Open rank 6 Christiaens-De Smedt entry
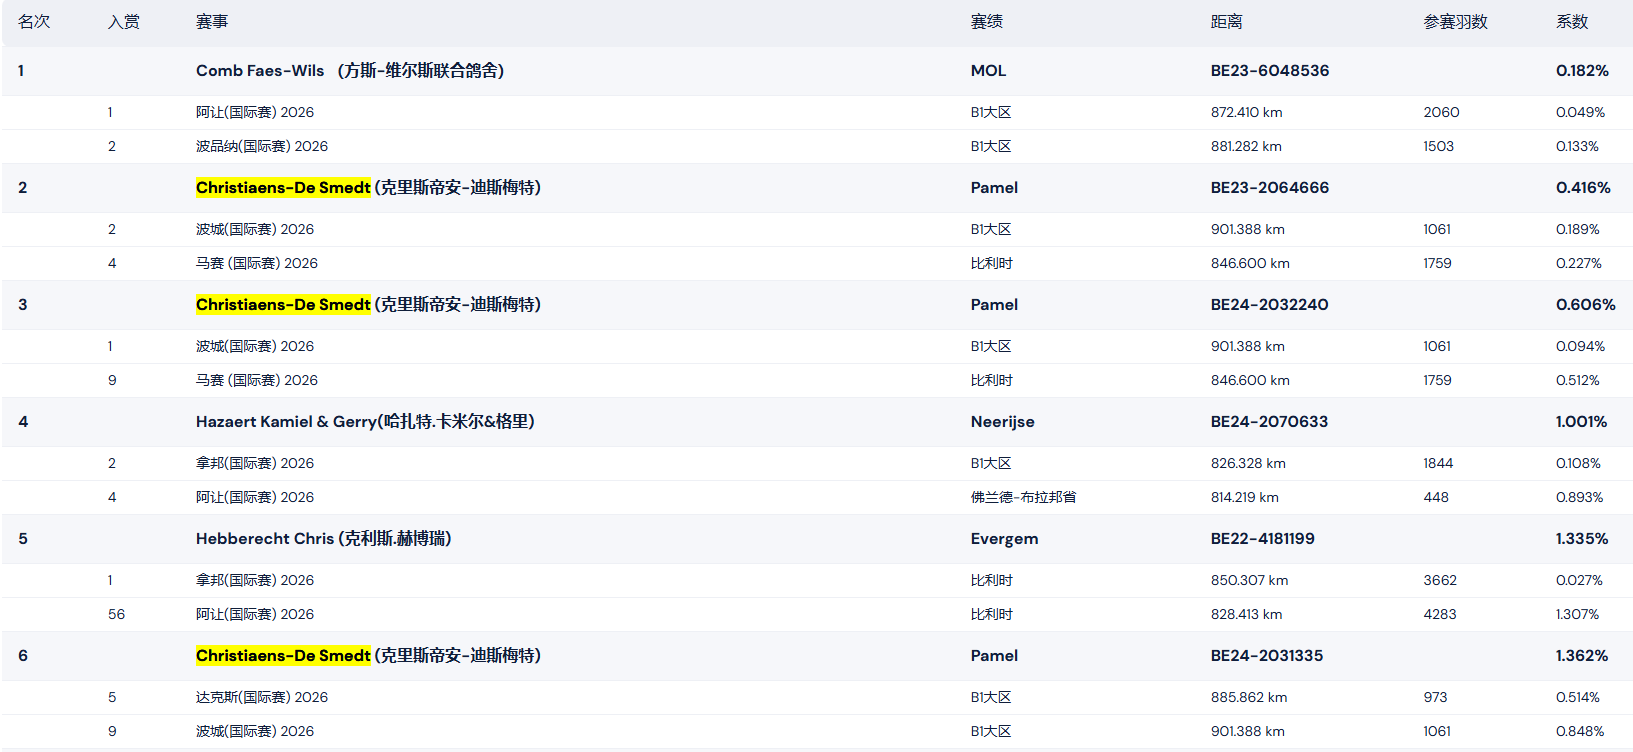This screenshot has height=752, width=1633. (x=368, y=656)
